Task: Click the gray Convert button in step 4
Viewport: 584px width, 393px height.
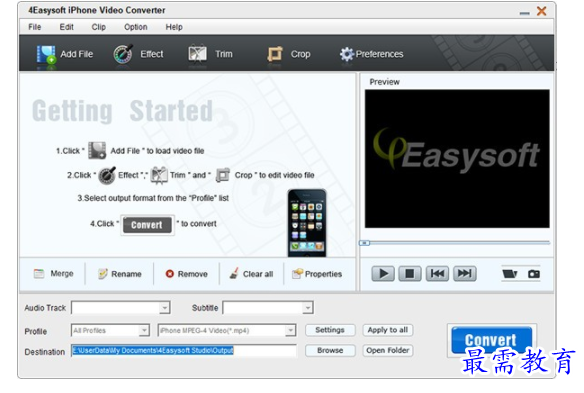Action: tap(147, 225)
